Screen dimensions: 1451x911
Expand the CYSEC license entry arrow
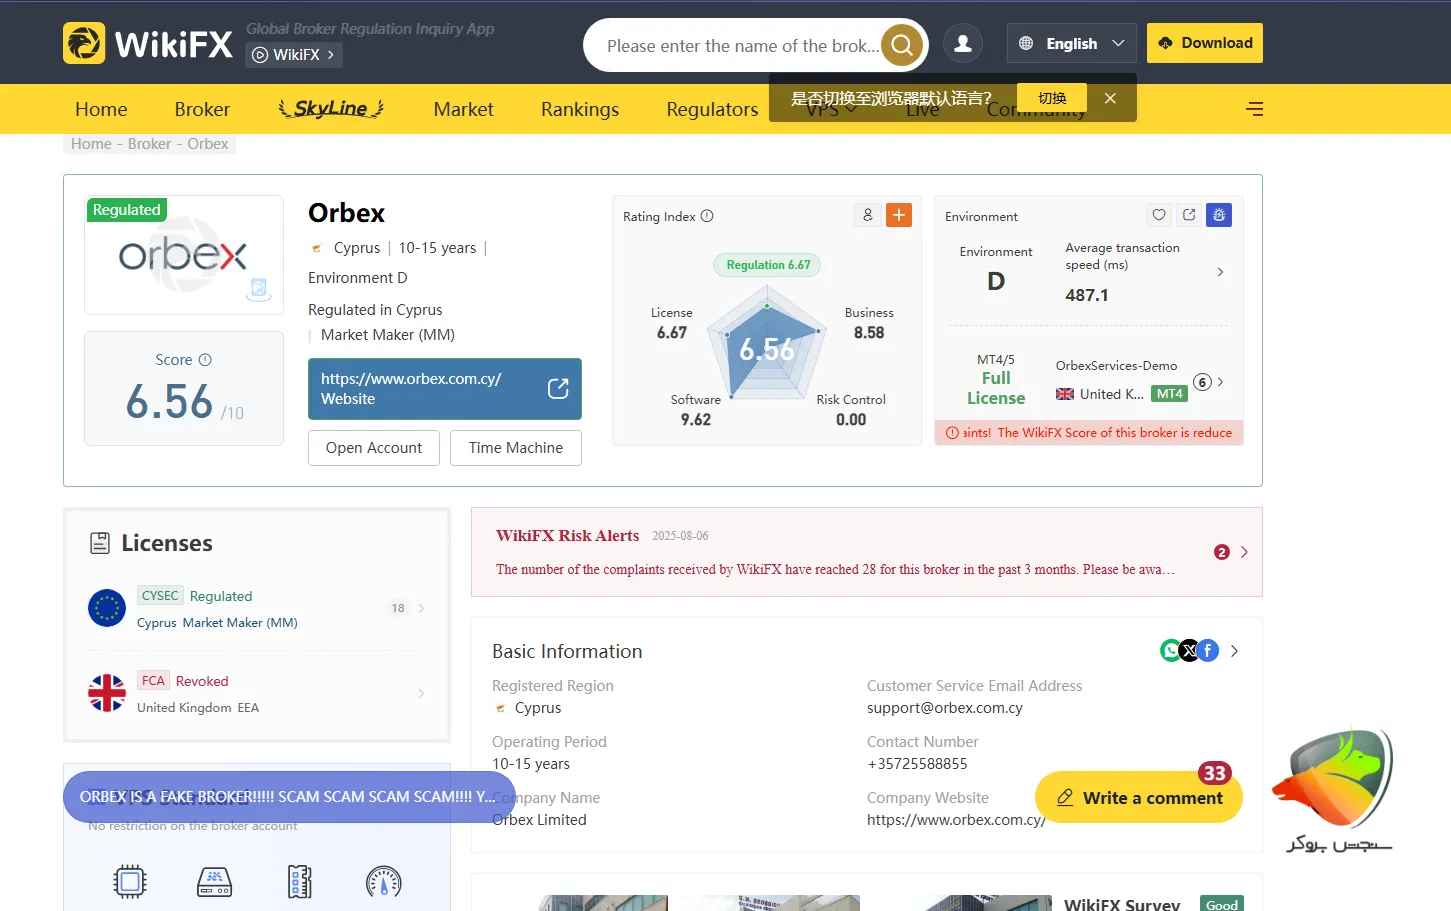(x=421, y=608)
